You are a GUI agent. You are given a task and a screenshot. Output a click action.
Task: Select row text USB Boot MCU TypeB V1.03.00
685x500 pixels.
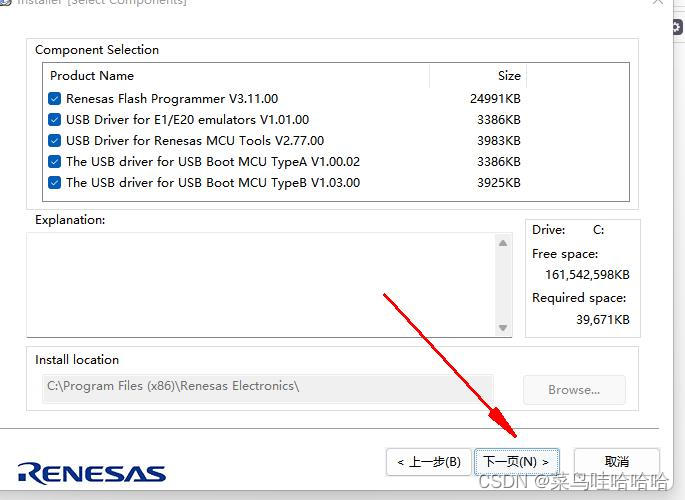pyautogui.click(x=213, y=183)
